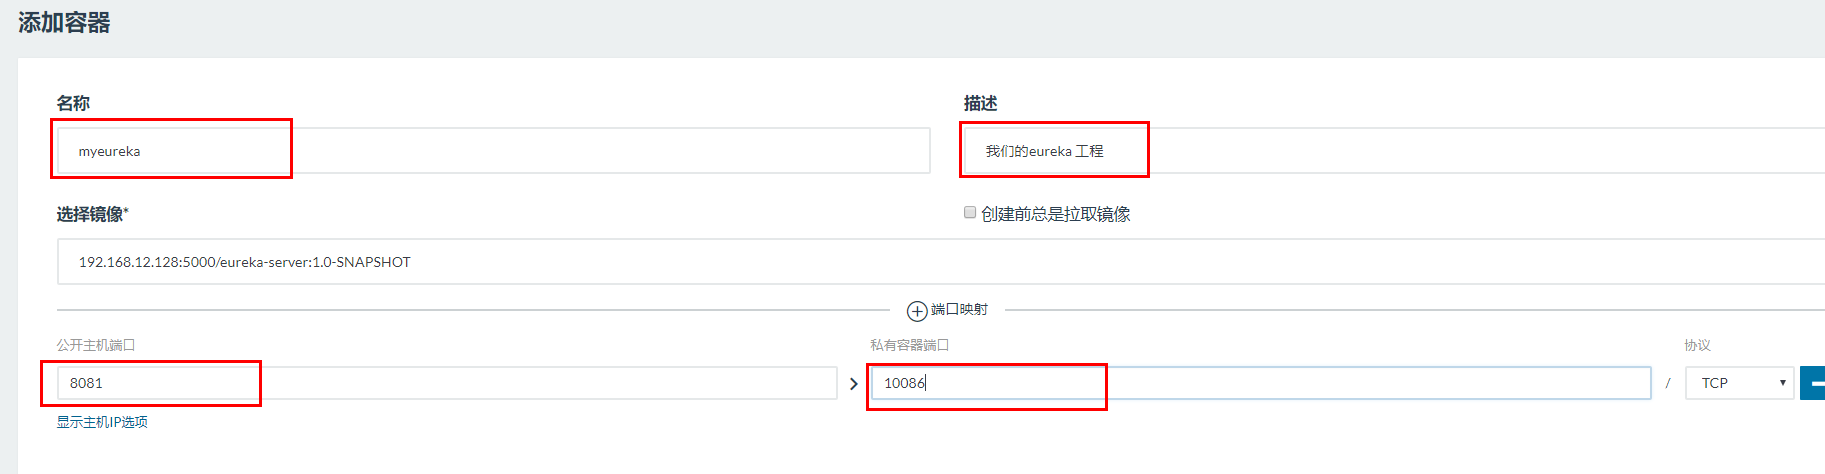
Task: Open the 显示主机IP选项 link
Action: (102, 422)
